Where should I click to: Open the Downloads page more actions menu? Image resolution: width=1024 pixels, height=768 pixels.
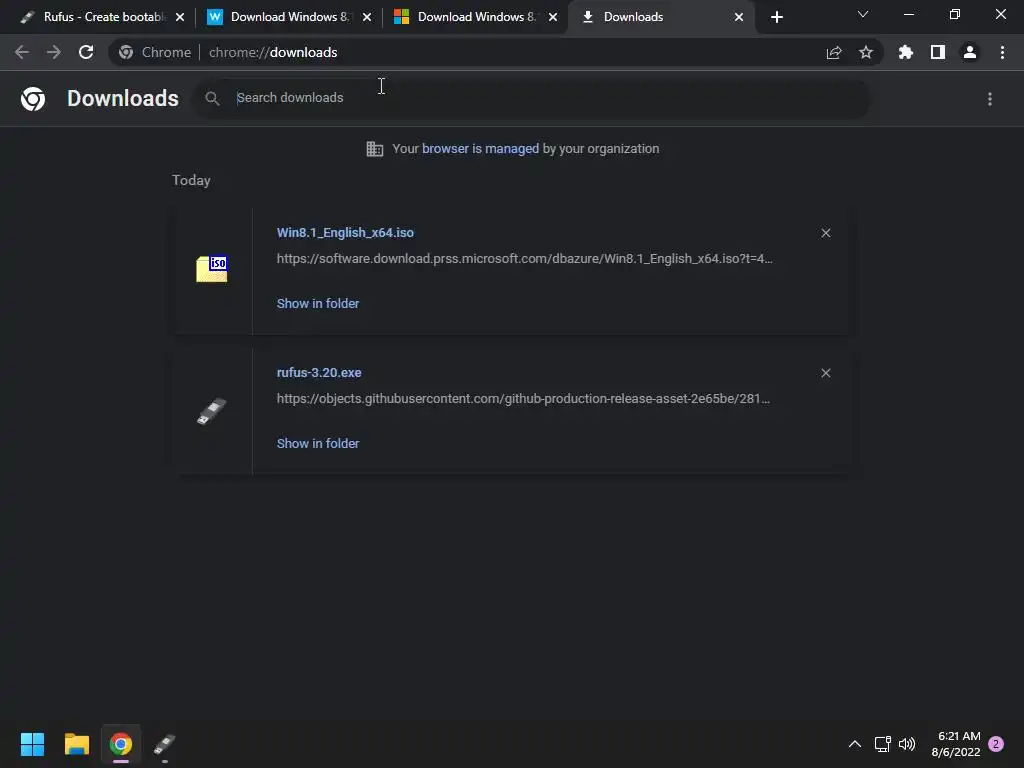pos(990,99)
